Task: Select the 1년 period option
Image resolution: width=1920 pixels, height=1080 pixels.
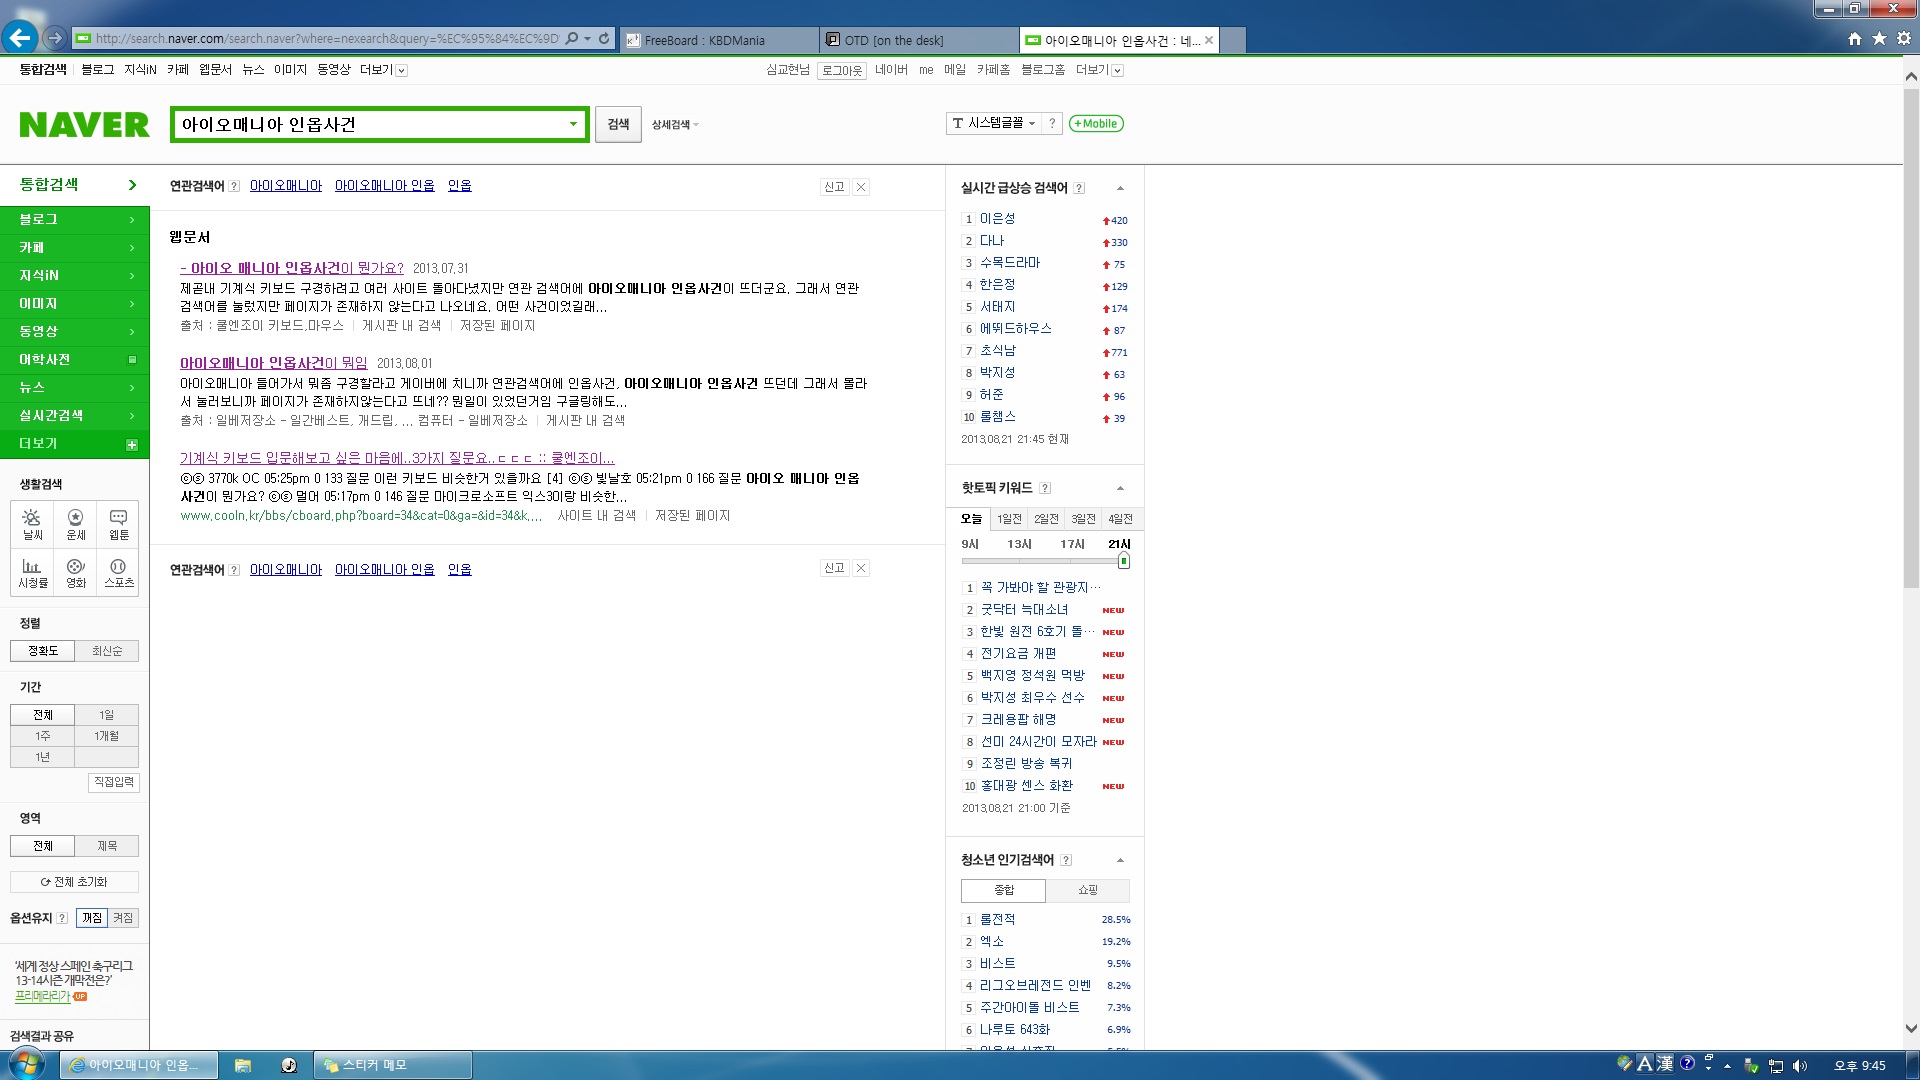Action: coord(43,757)
